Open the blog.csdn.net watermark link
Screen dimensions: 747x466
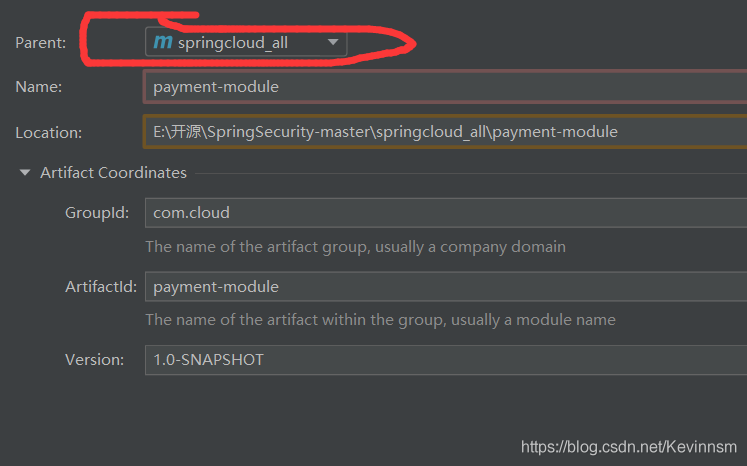click(x=629, y=447)
